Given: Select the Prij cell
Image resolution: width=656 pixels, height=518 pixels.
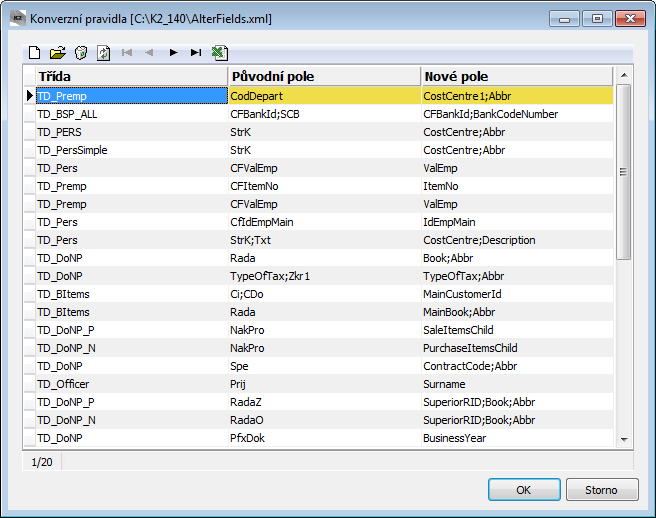Looking at the screenshot, I should [324, 384].
